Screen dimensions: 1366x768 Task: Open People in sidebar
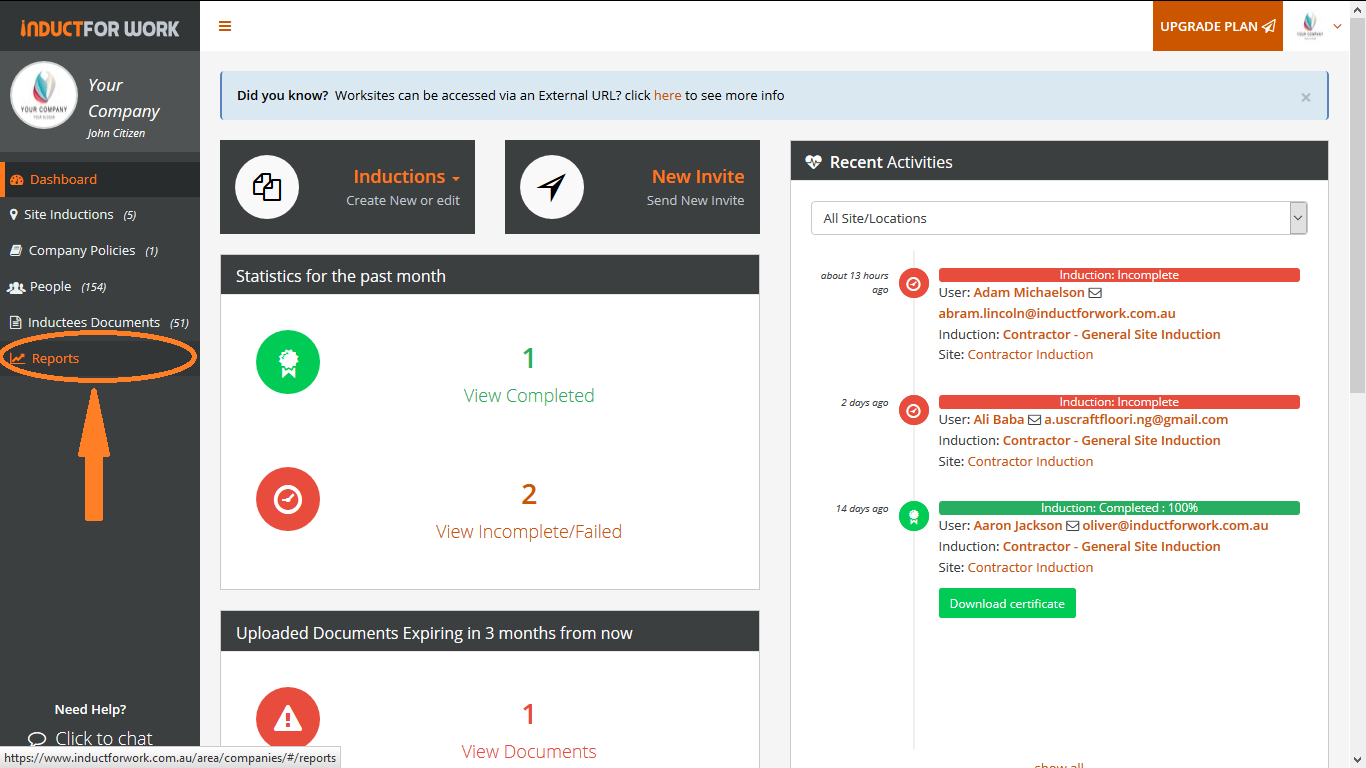click(x=100, y=287)
